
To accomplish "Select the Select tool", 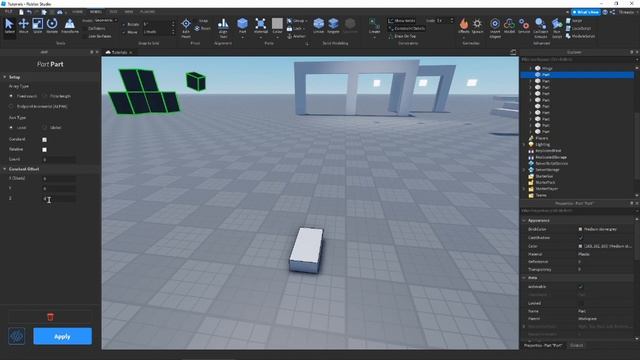I will coord(9,26).
